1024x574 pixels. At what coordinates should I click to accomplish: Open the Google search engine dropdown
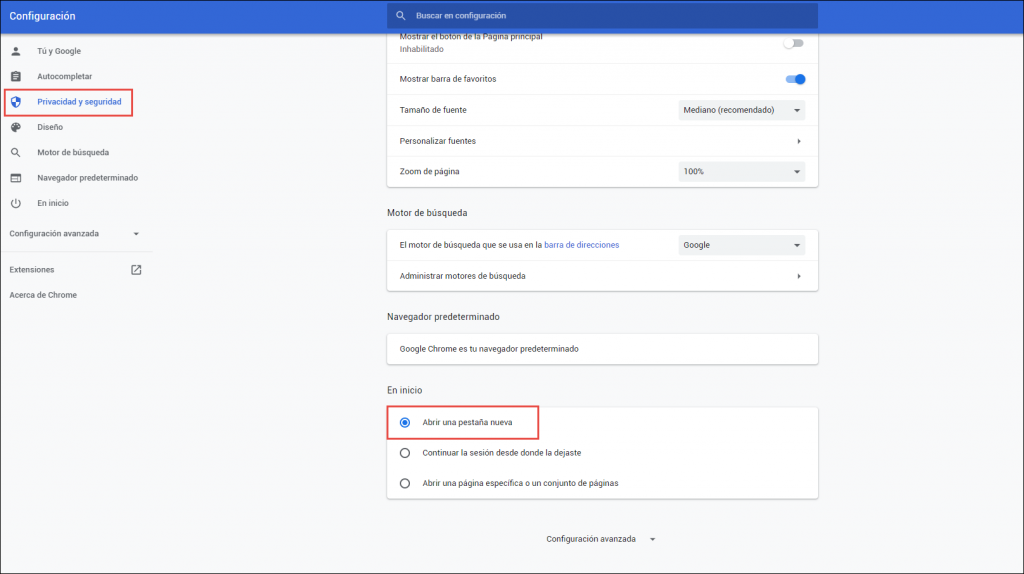pyautogui.click(x=741, y=245)
